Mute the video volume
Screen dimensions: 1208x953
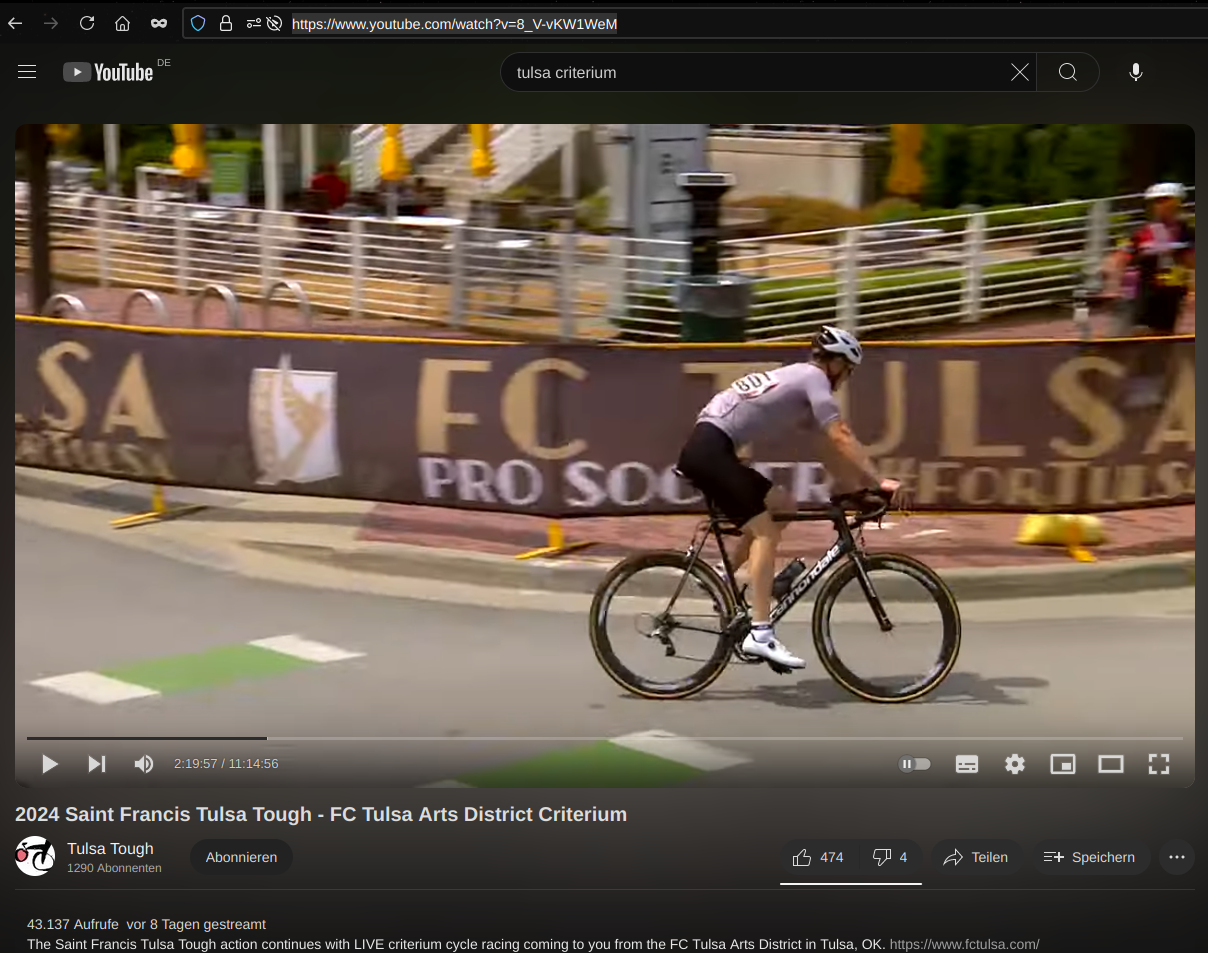(x=144, y=764)
